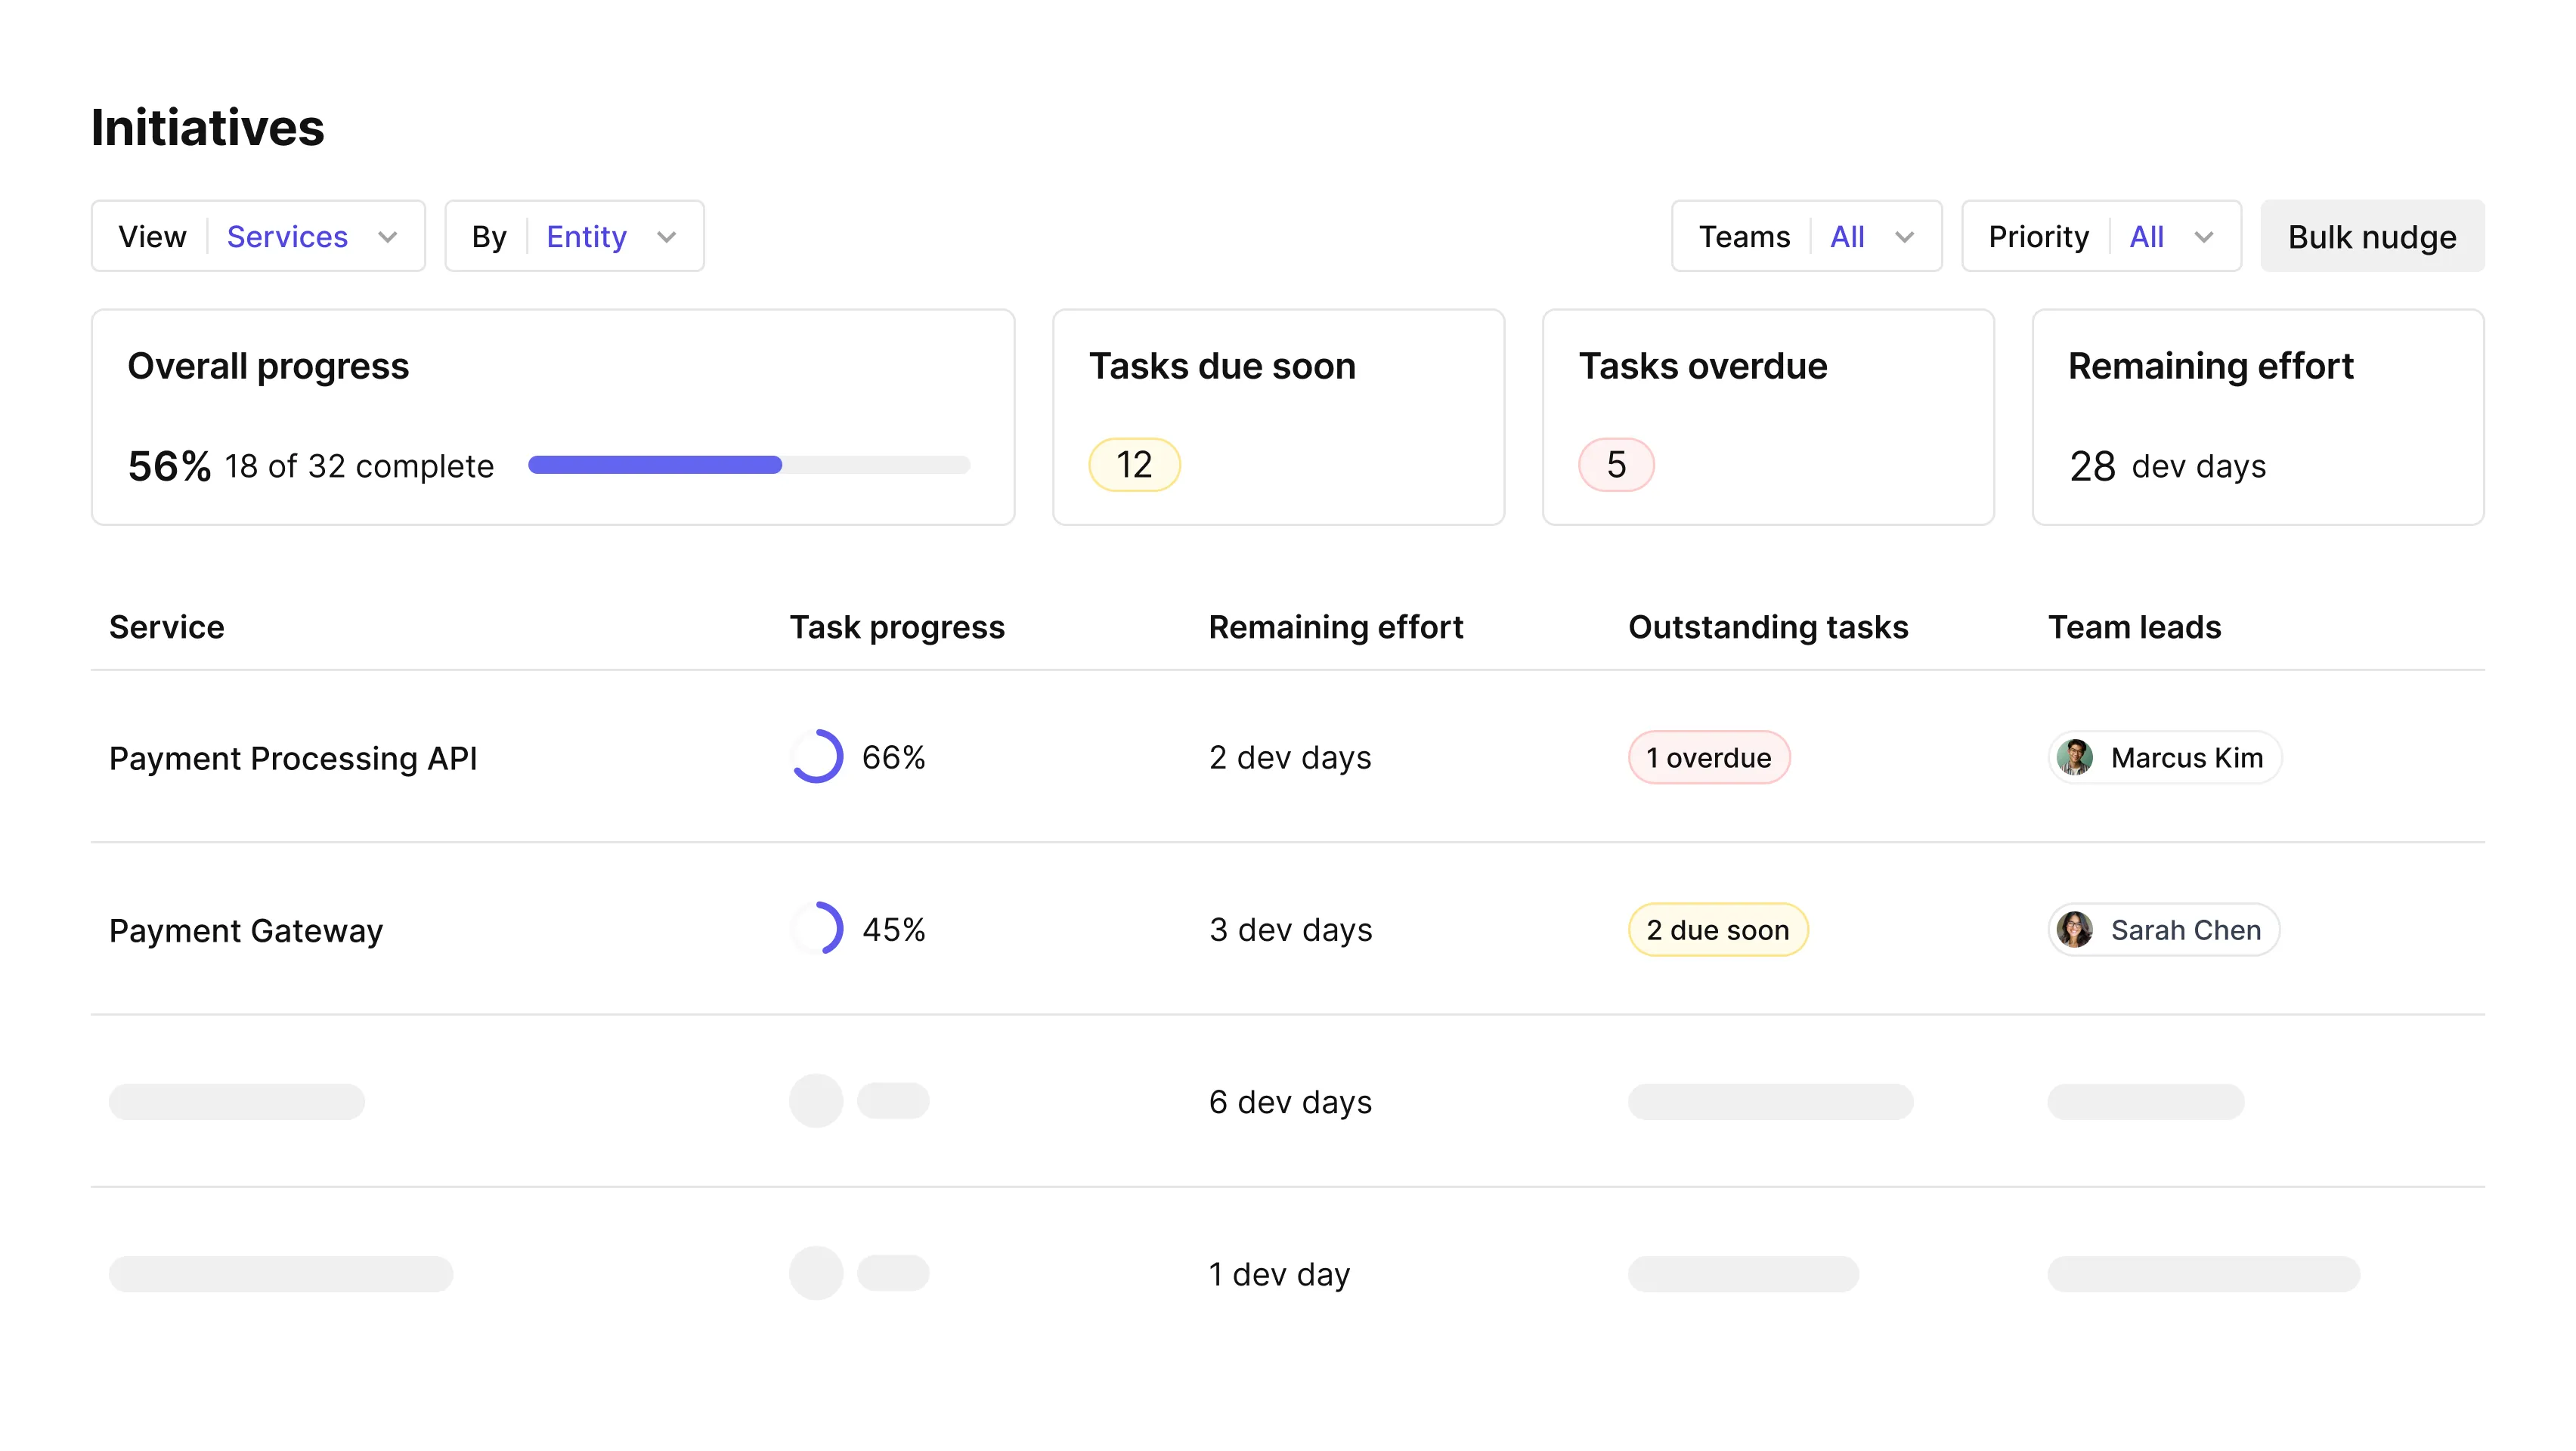
Task: Click the 2 dev days cell
Action: point(1290,758)
